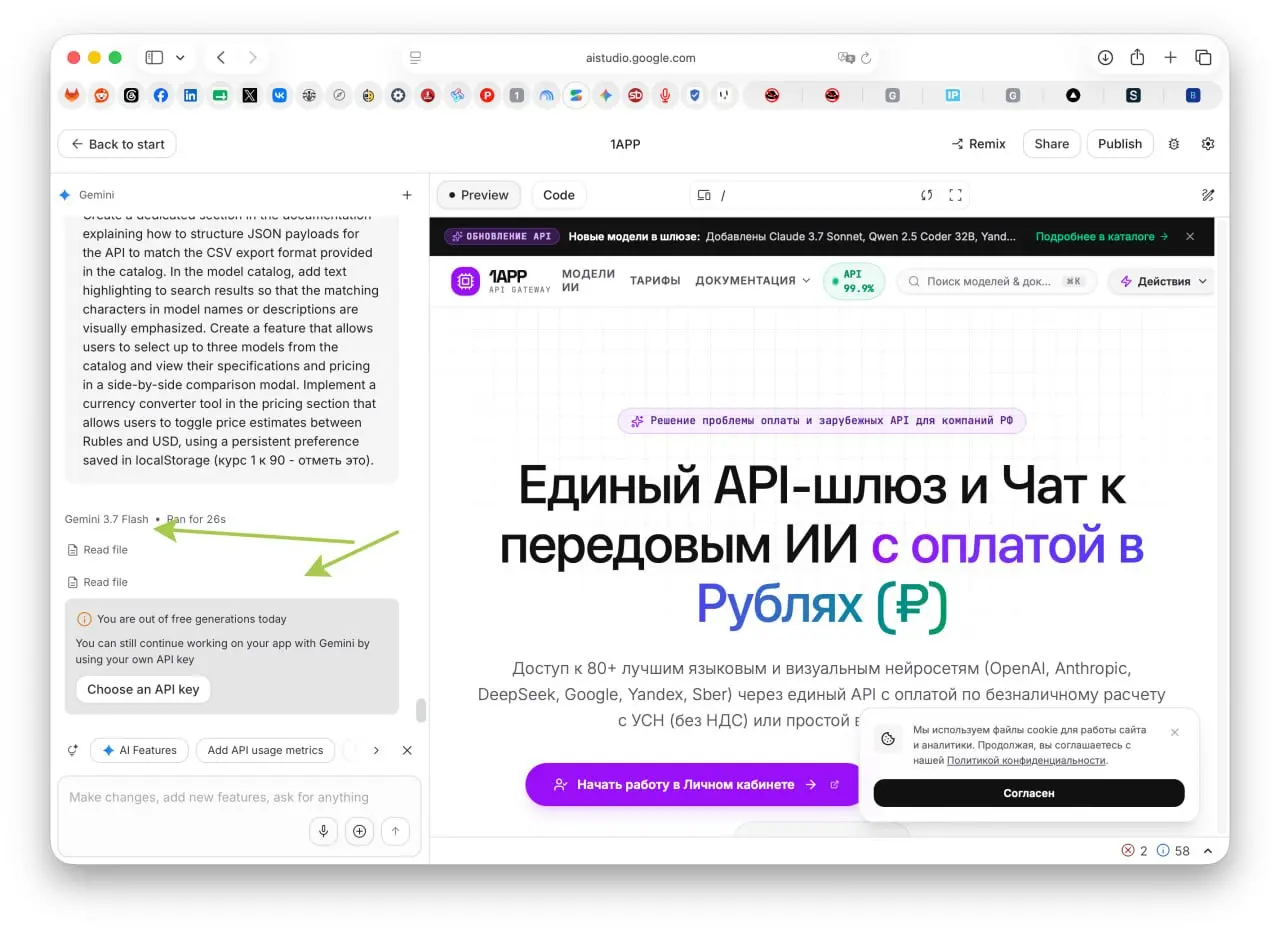Click the 1APP logo in preview

(501, 281)
